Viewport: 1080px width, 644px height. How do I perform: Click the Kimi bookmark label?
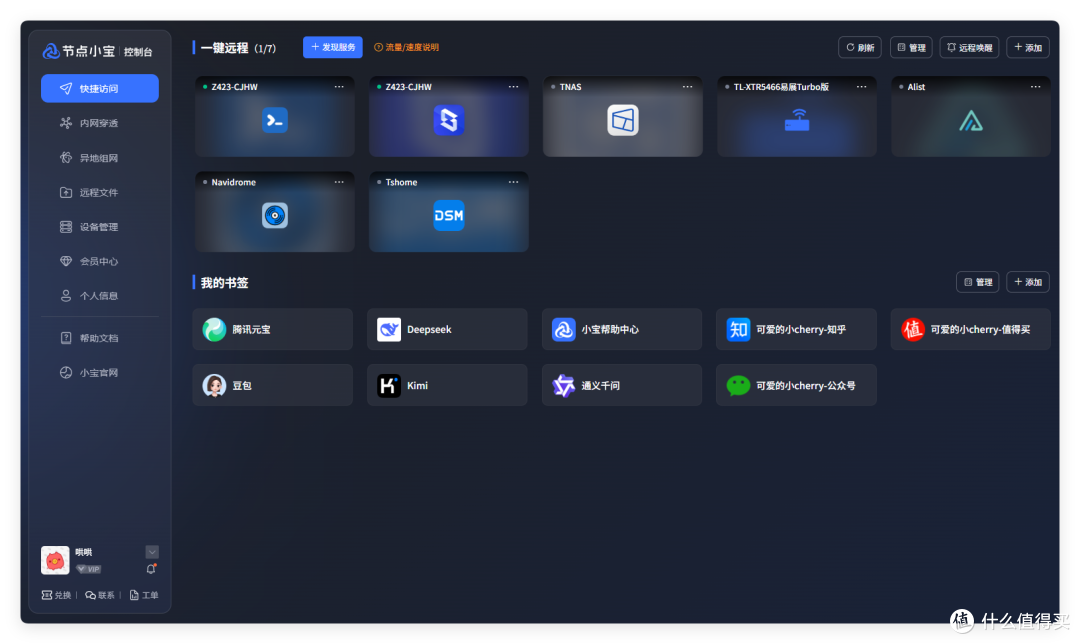(417, 385)
